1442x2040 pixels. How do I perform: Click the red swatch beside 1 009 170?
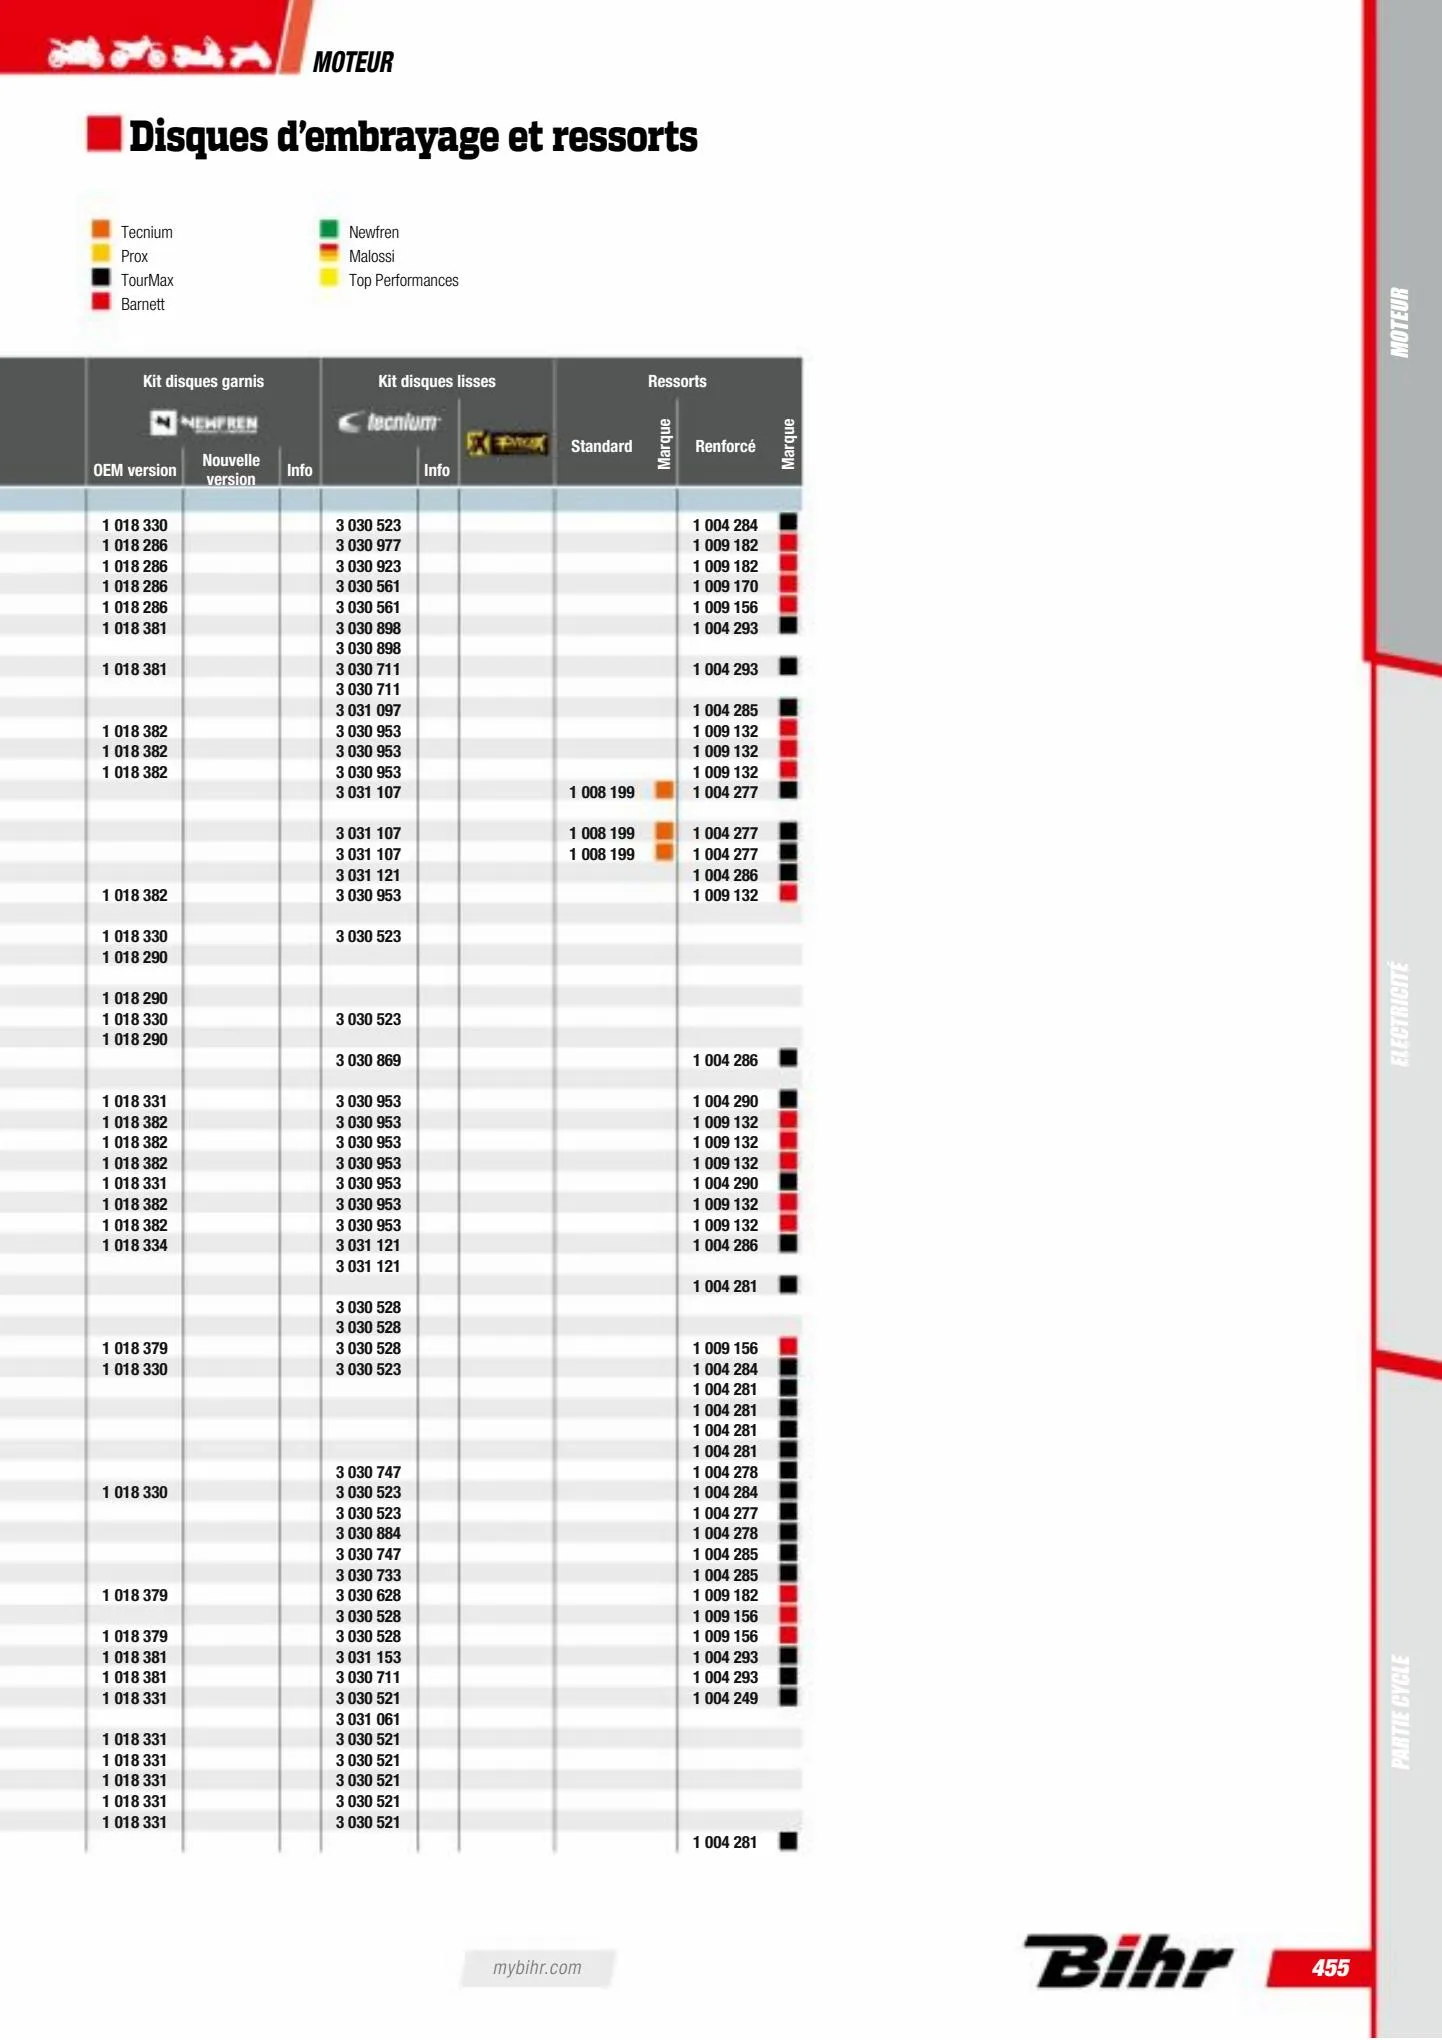coord(788,584)
